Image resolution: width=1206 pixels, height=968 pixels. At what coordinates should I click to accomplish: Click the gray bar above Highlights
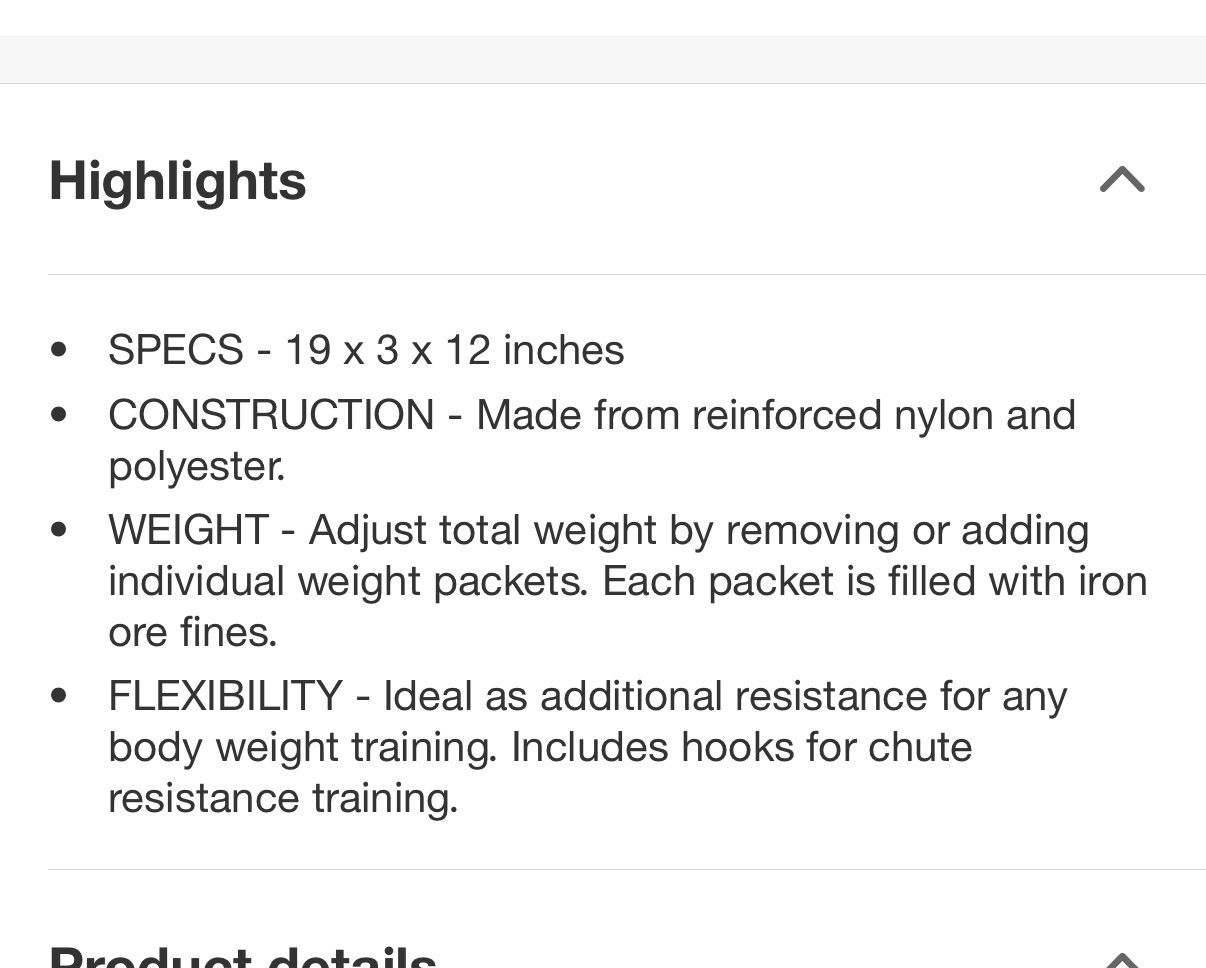coord(603,59)
